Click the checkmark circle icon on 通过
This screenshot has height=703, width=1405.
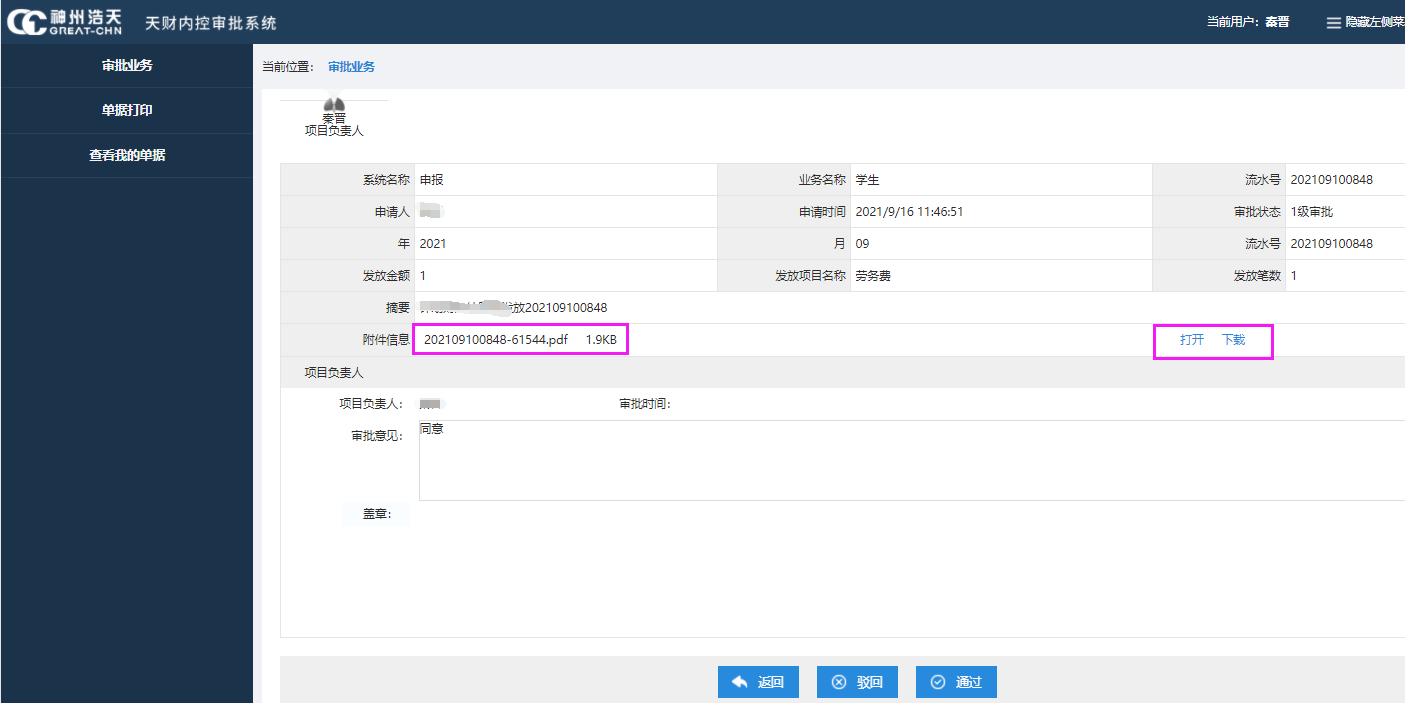click(938, 682)
